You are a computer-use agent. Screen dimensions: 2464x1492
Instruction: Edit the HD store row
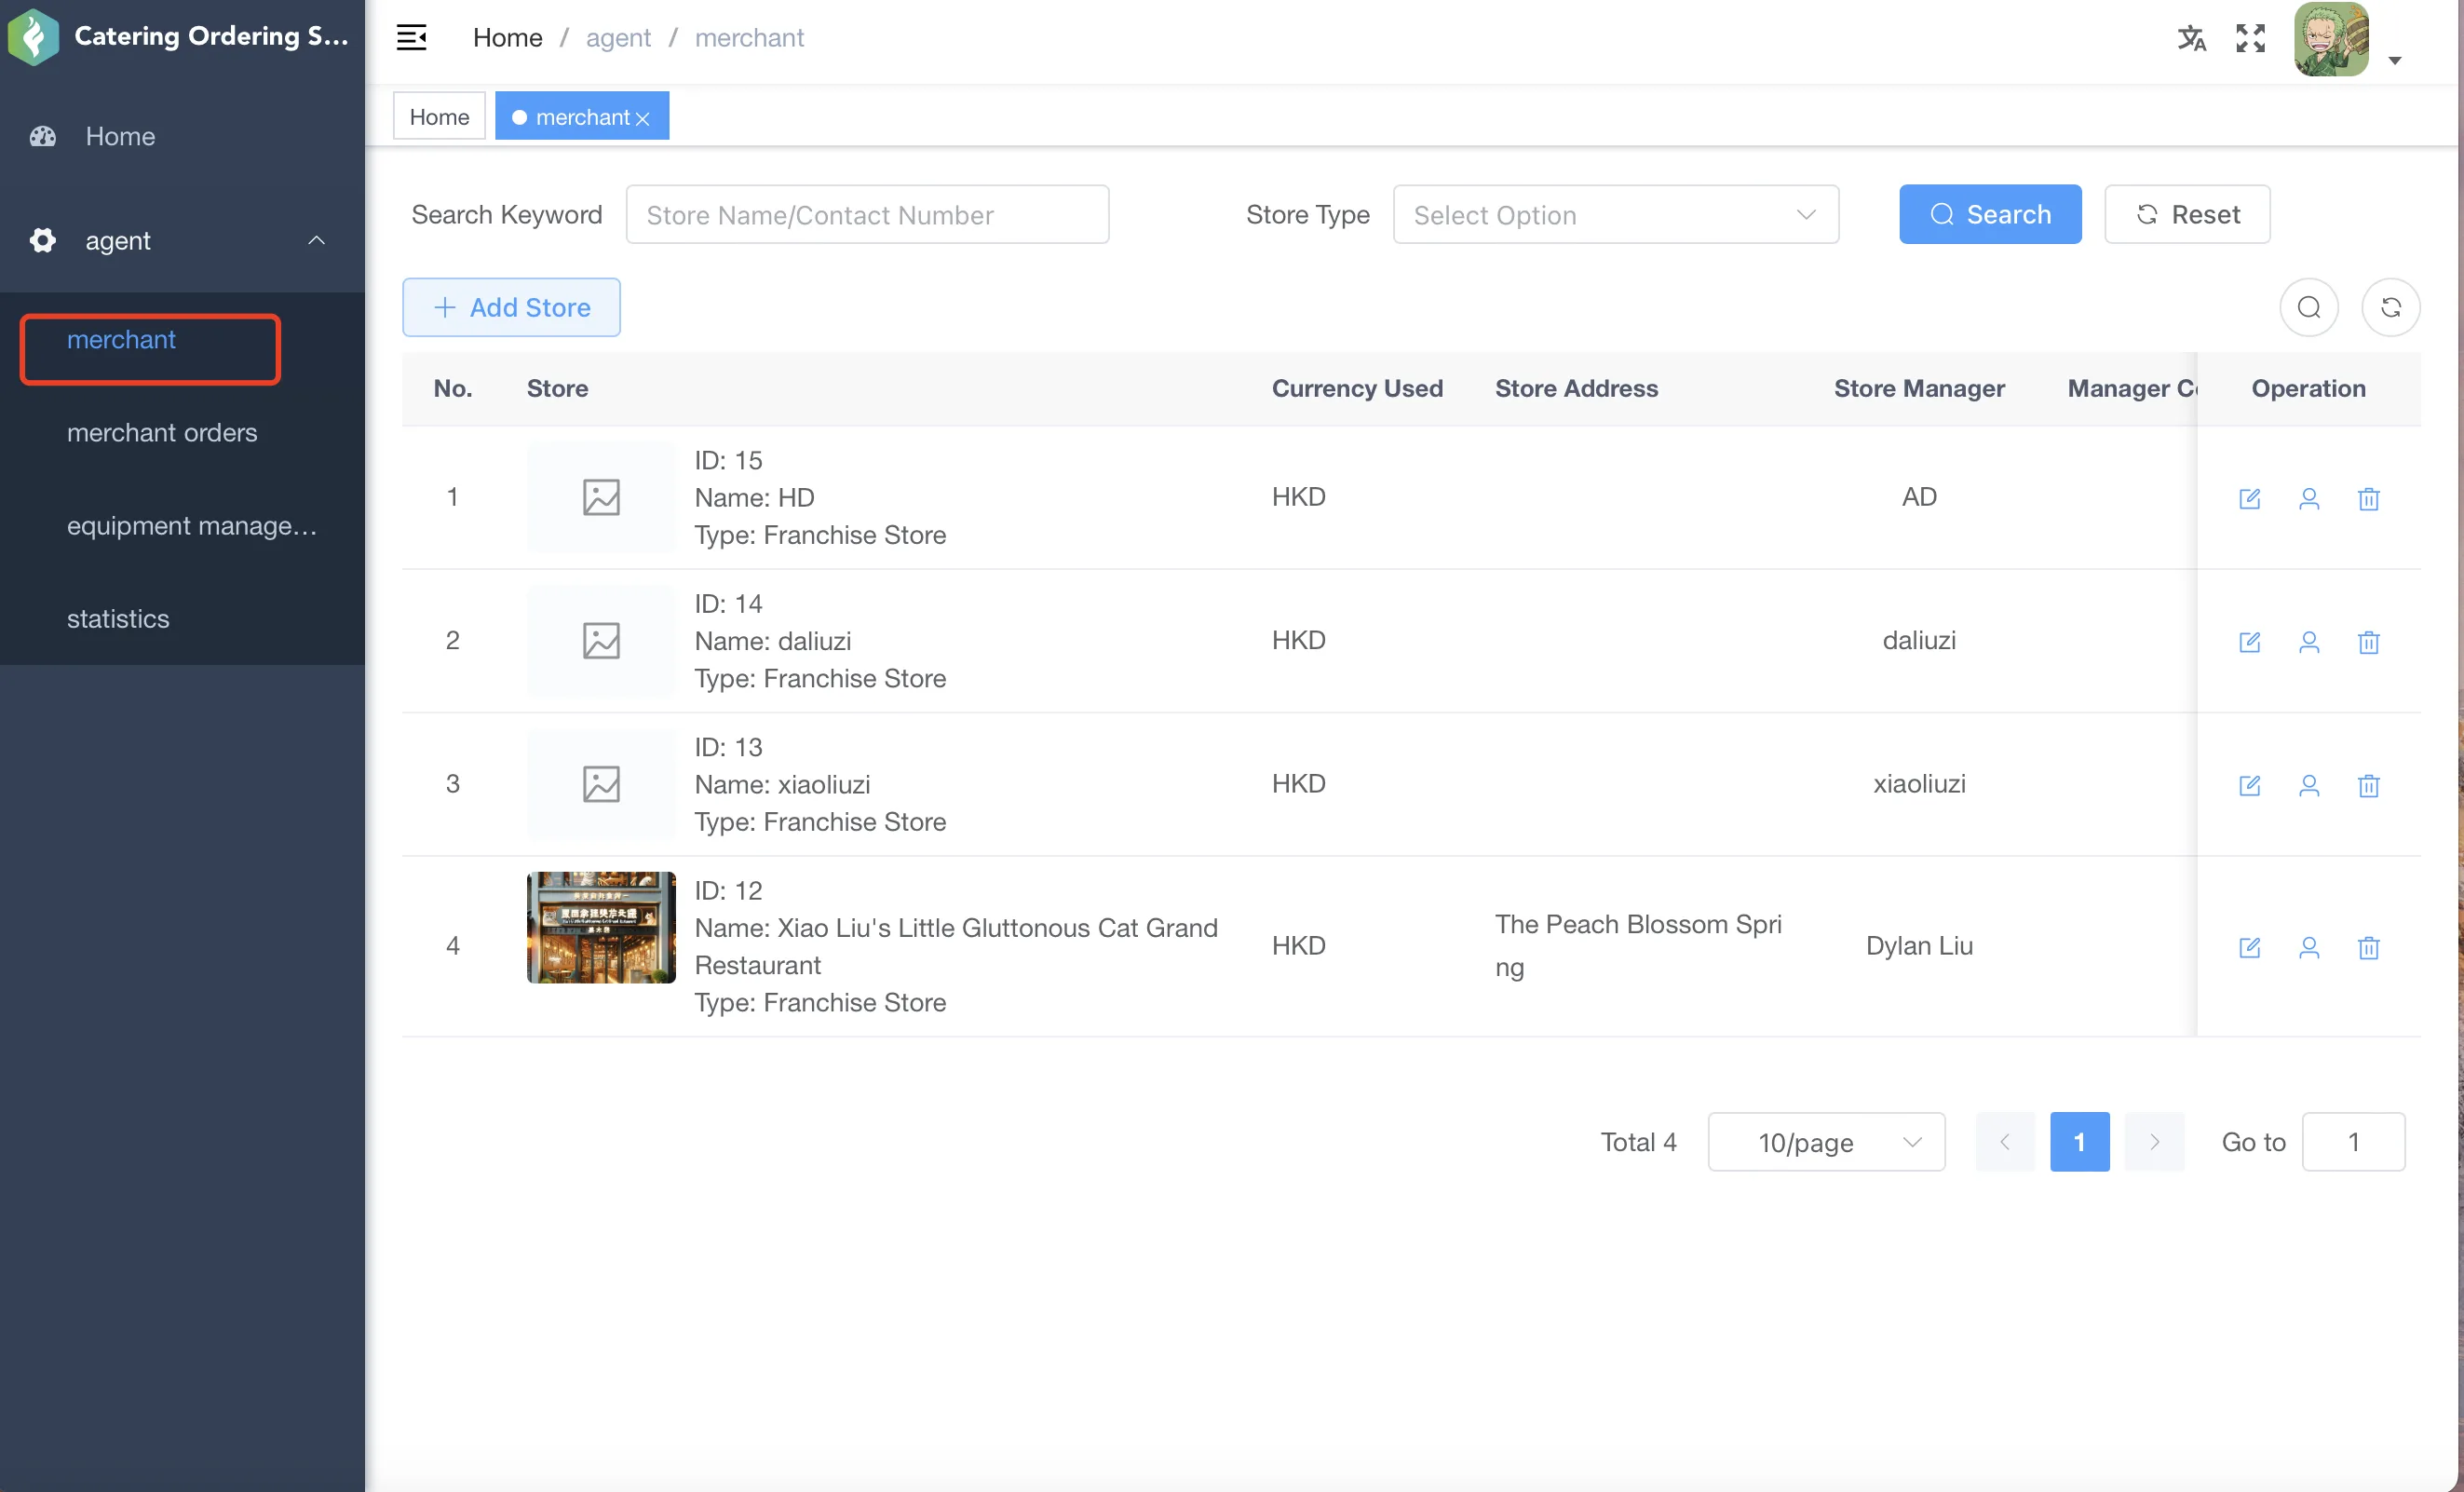click(x=2249, y=498)
